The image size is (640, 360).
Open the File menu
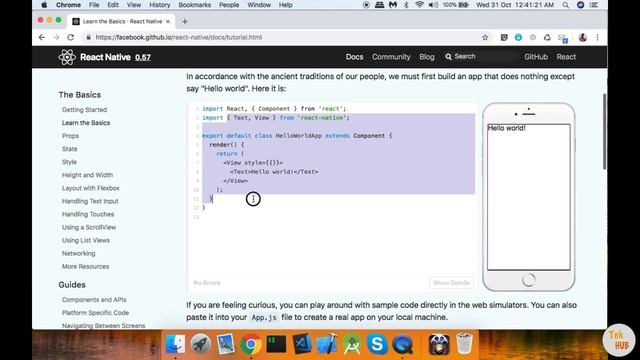click(94, 5)
